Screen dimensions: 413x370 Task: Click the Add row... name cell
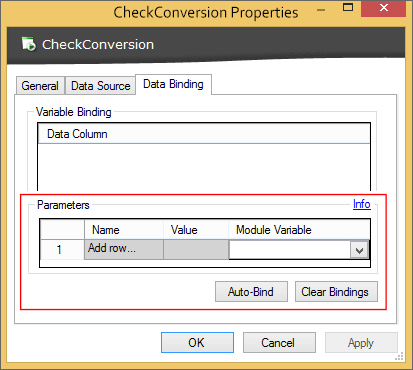coord(124,249)
